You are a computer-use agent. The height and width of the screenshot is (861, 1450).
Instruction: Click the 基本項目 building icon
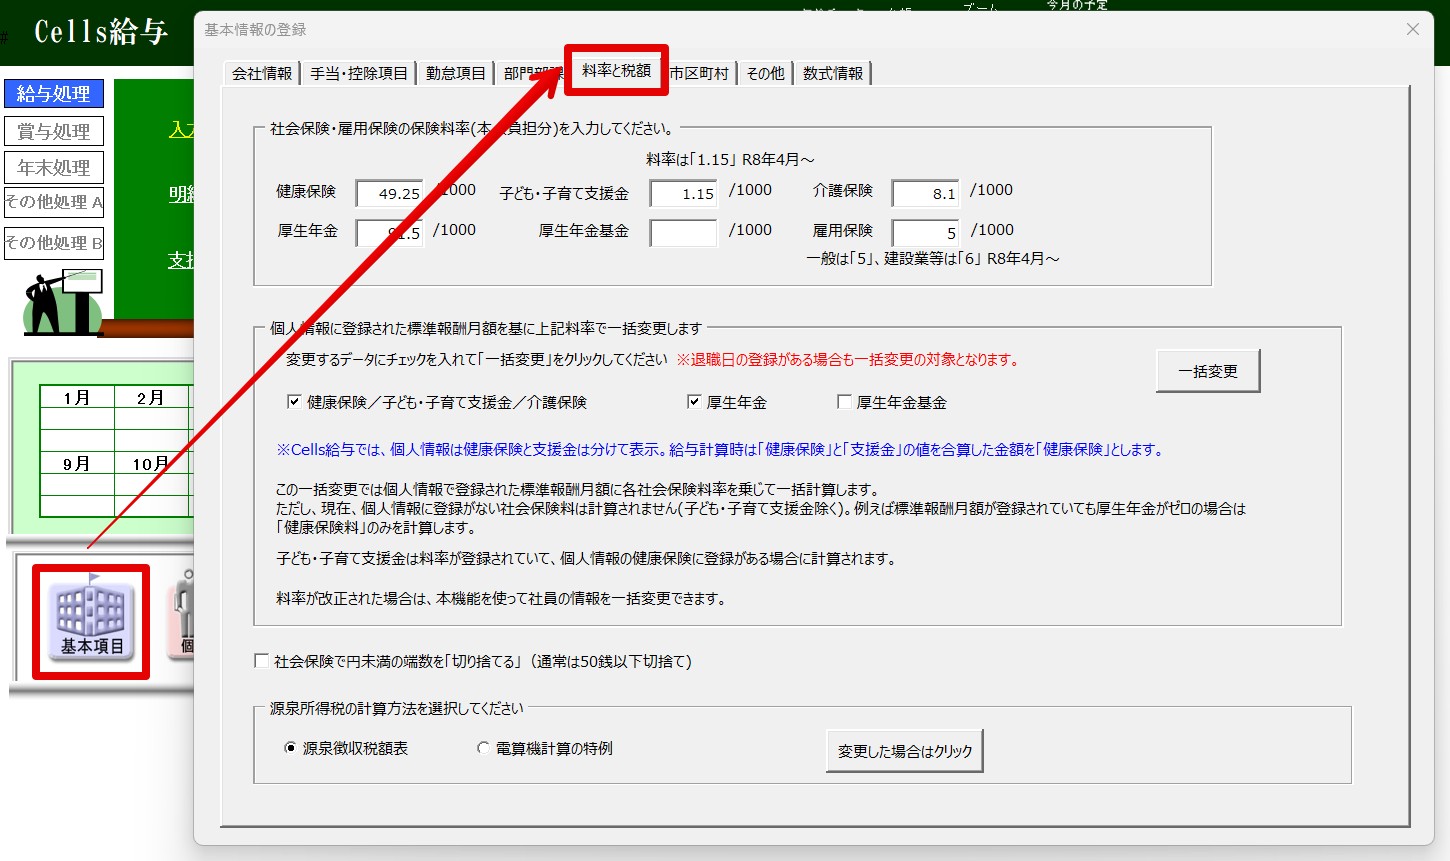click(91, 620)
